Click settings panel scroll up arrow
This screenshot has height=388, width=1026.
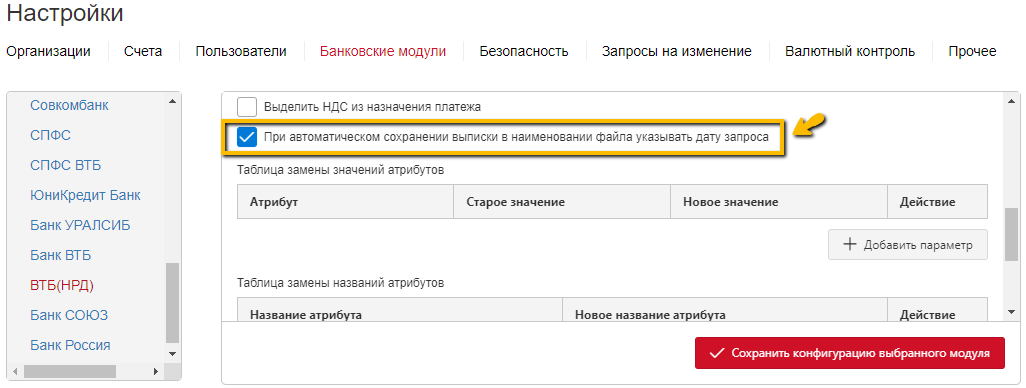[x=1012, y=101]
